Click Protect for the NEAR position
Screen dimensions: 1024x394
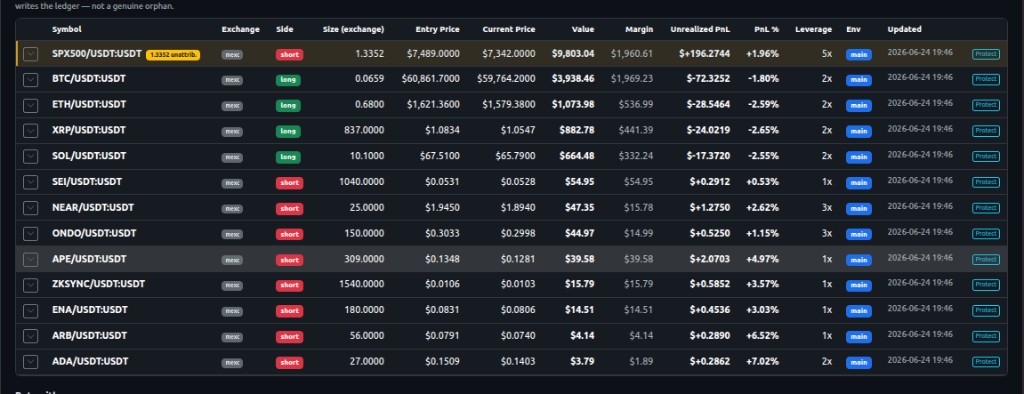click(x=985, y=208)
